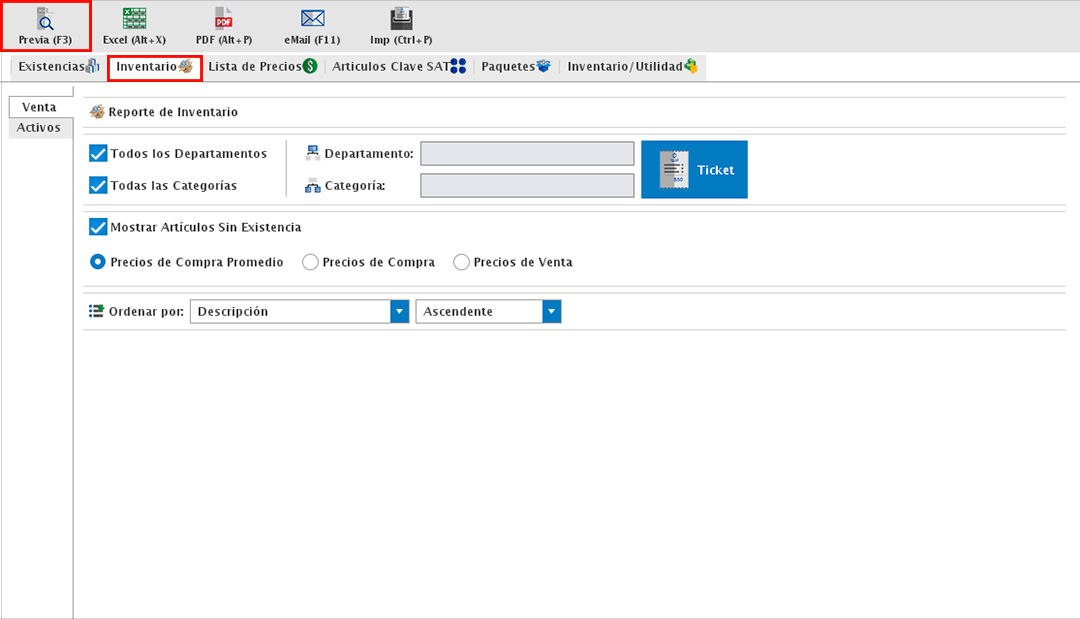Click the Ordenar por list icon
The image size is (1080, 619).
pos(97,311)
